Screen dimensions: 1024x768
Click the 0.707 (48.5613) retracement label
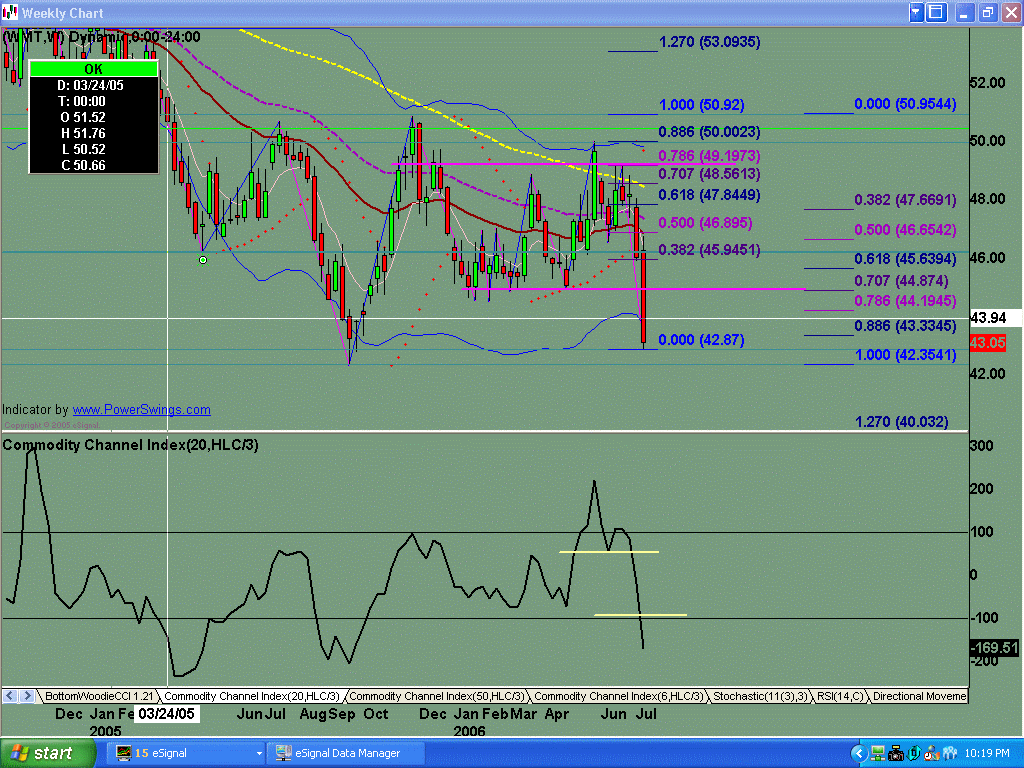point(709,174)
